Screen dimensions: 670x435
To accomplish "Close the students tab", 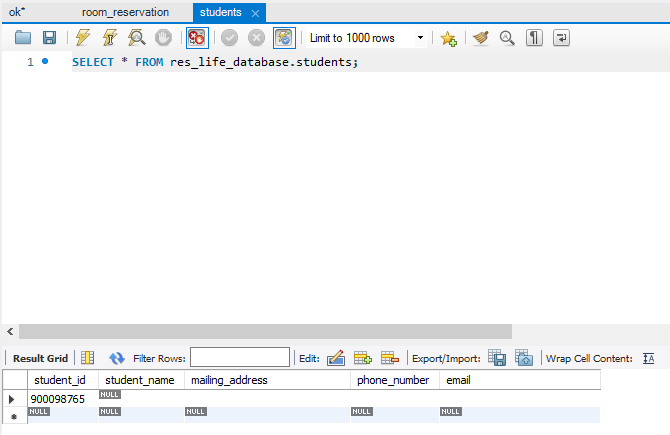I will coord(256,13).
